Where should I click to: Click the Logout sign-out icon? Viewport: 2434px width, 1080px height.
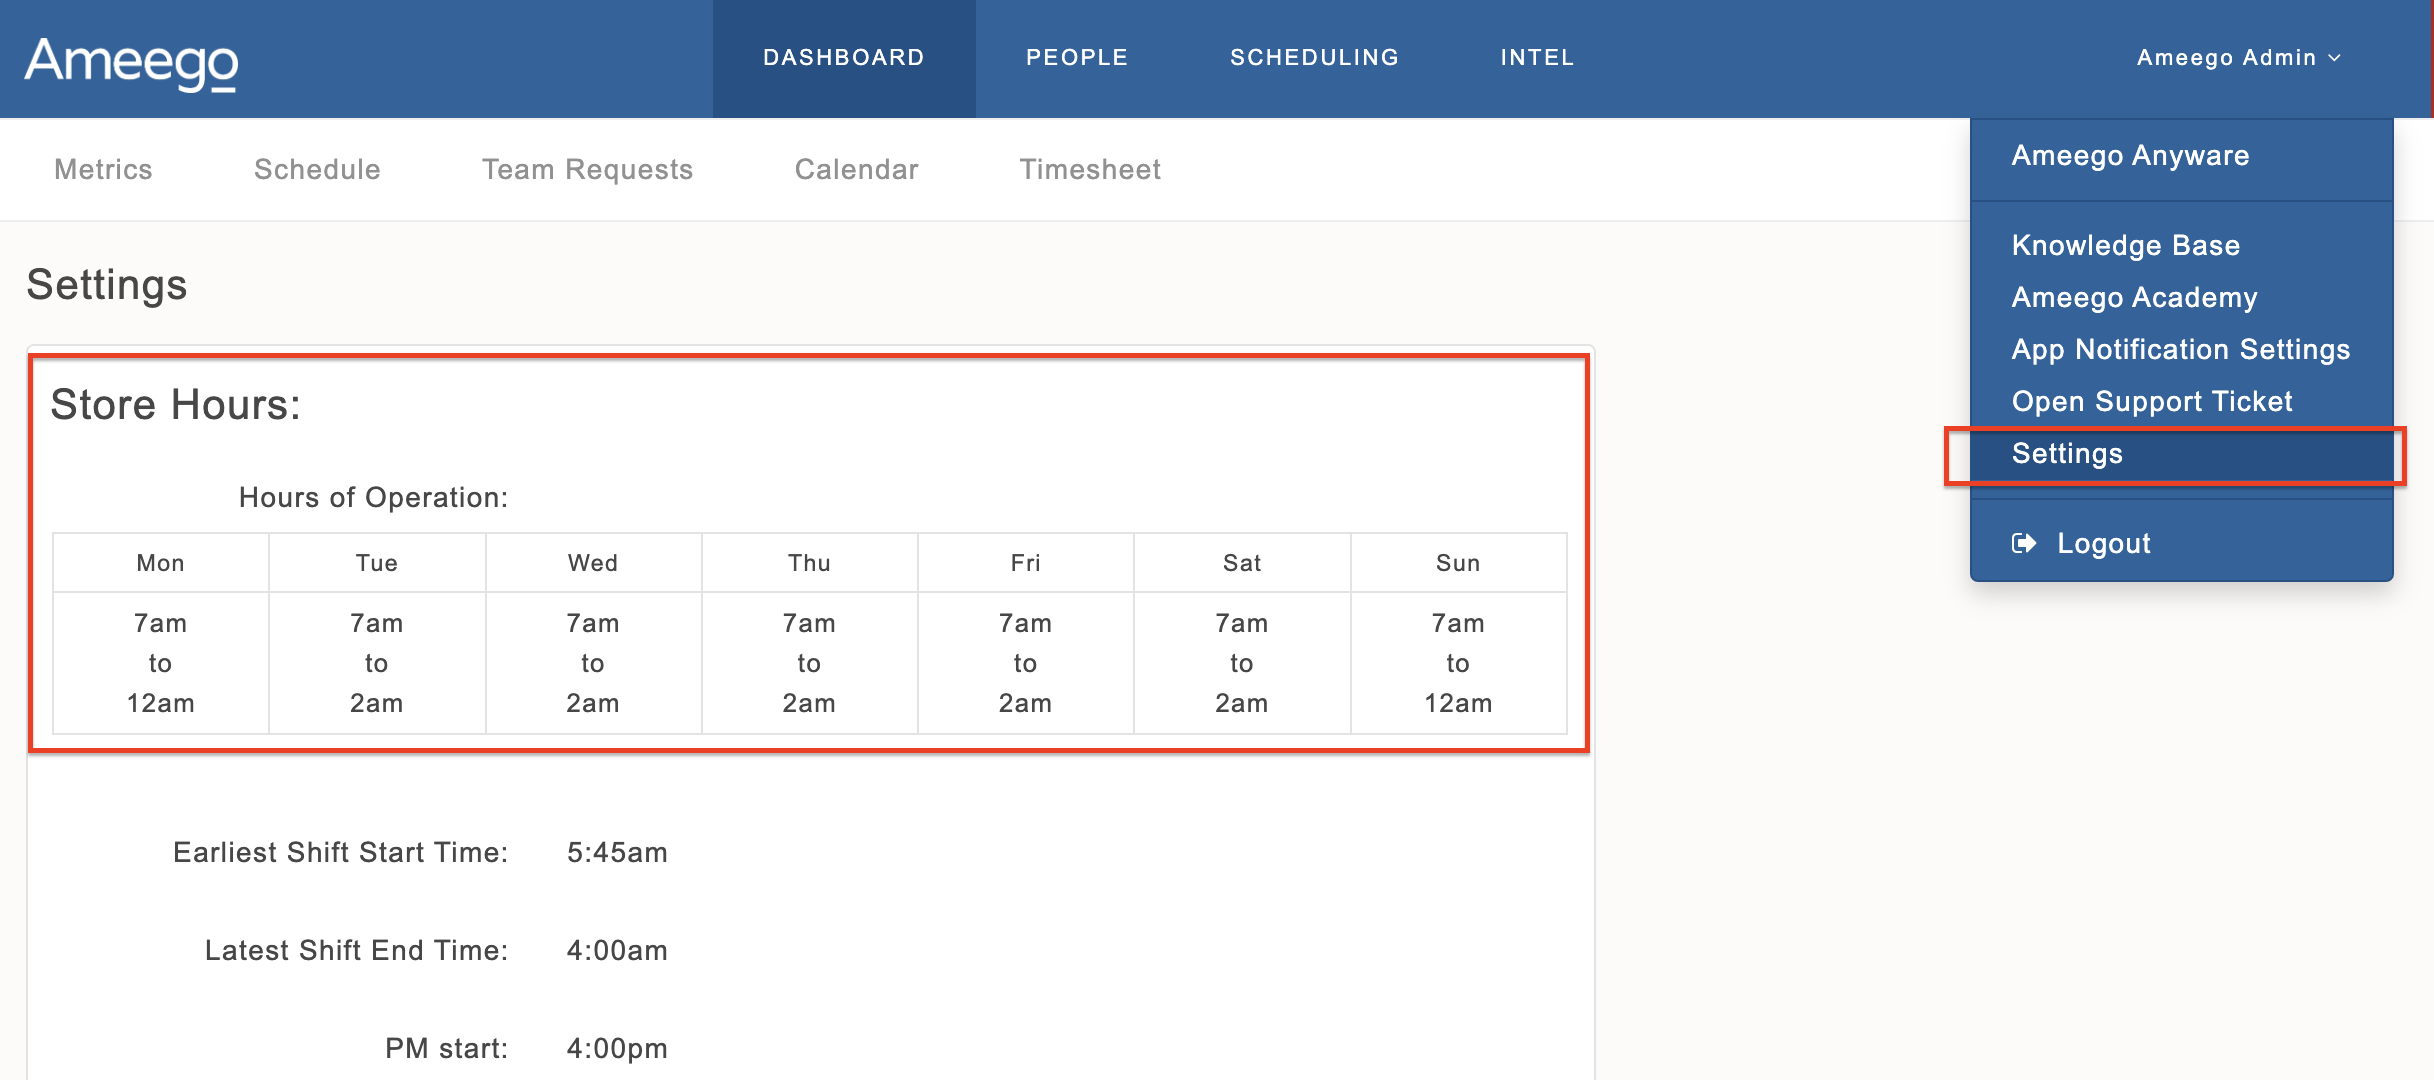click(x=2023, y=543)
